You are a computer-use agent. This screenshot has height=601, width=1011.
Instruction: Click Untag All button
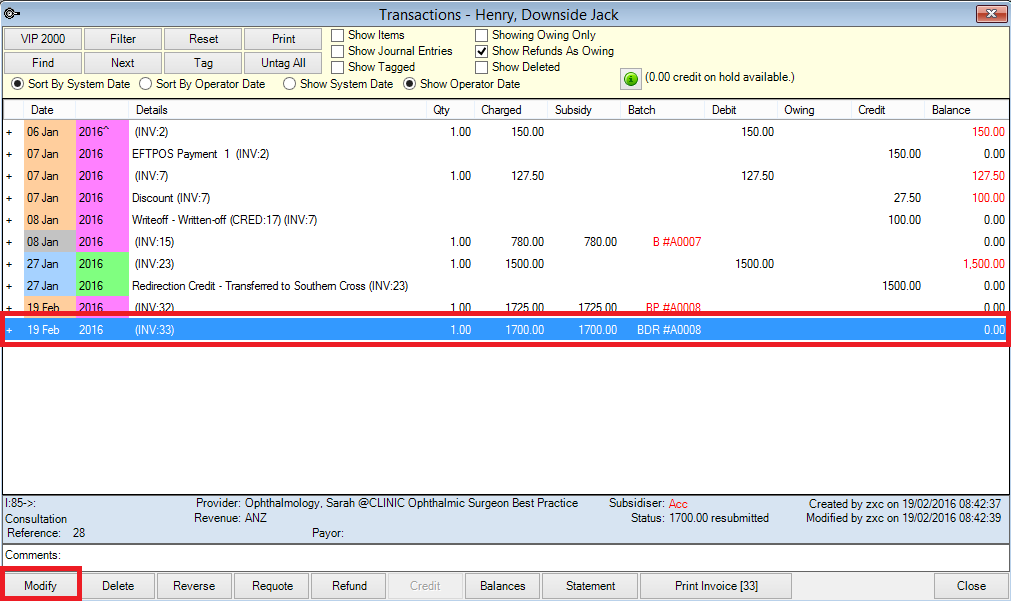tap(283, 63)
